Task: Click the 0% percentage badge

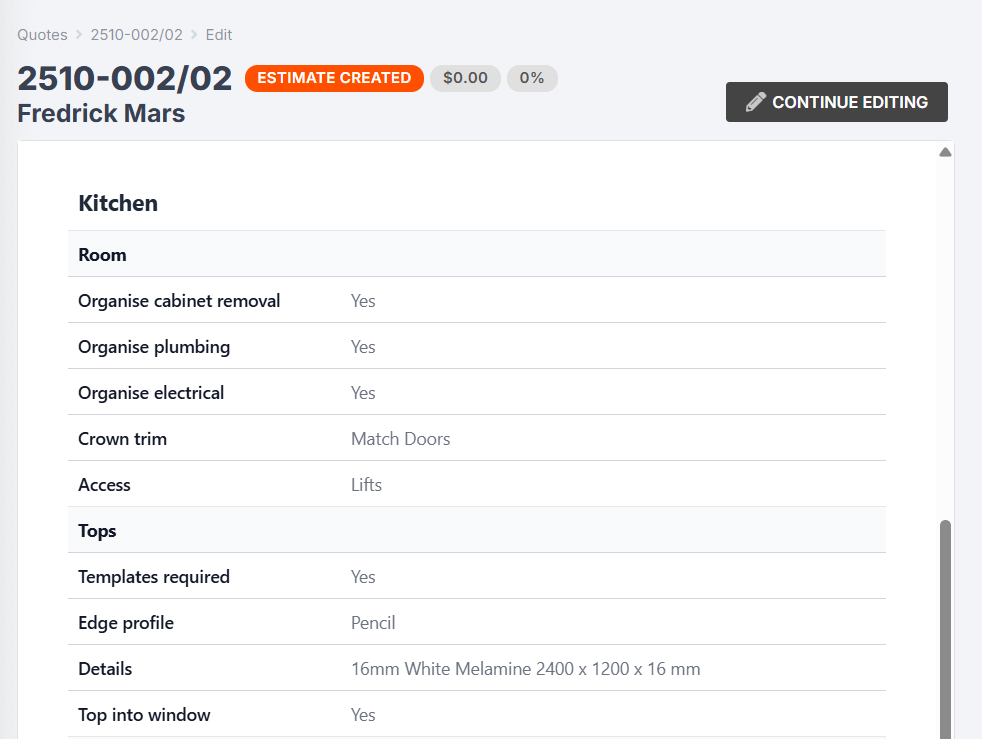Action: (x=532, y=78)
